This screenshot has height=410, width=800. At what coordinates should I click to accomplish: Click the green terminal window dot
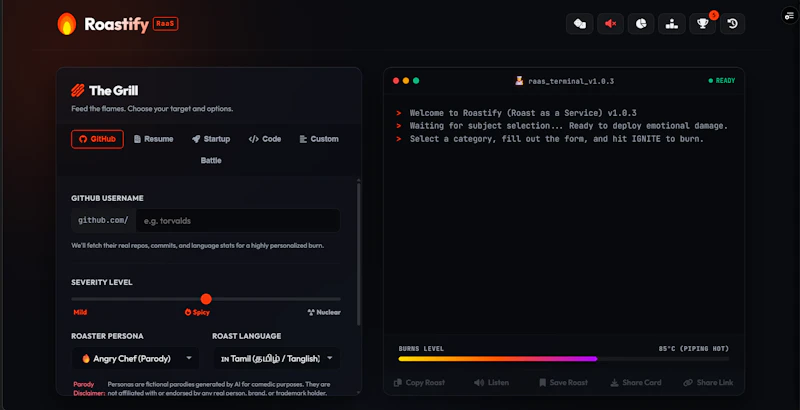[x=416, y=81]
